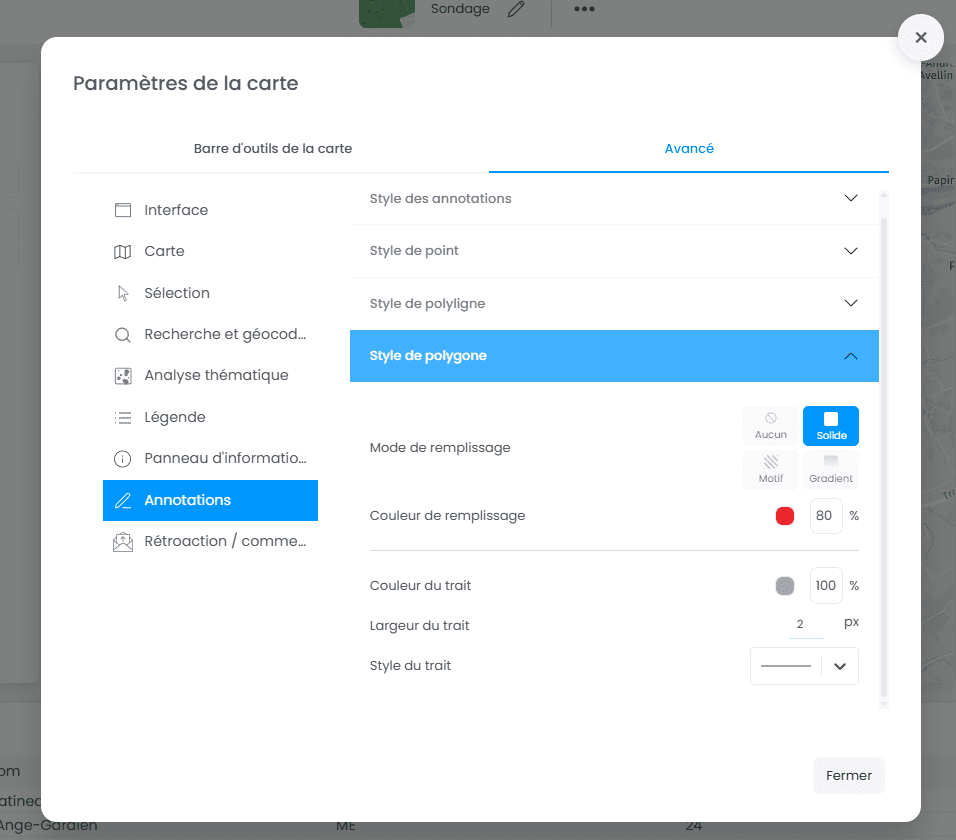Open Rétroaction / comme... settings

[x=210, y=542]
